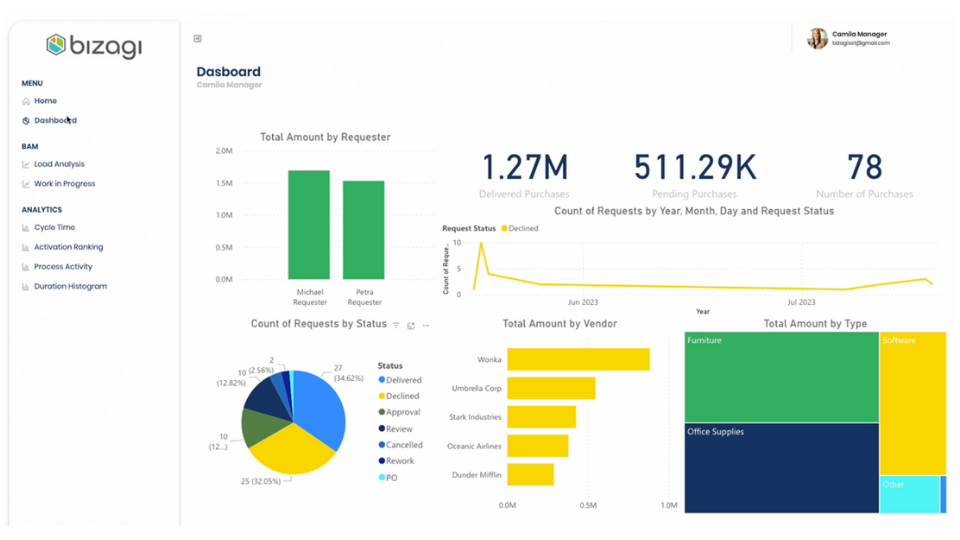This screenshot has height=540, width=960.
Task: Click the Bizagi logo
Action: (x=93, y=45)
